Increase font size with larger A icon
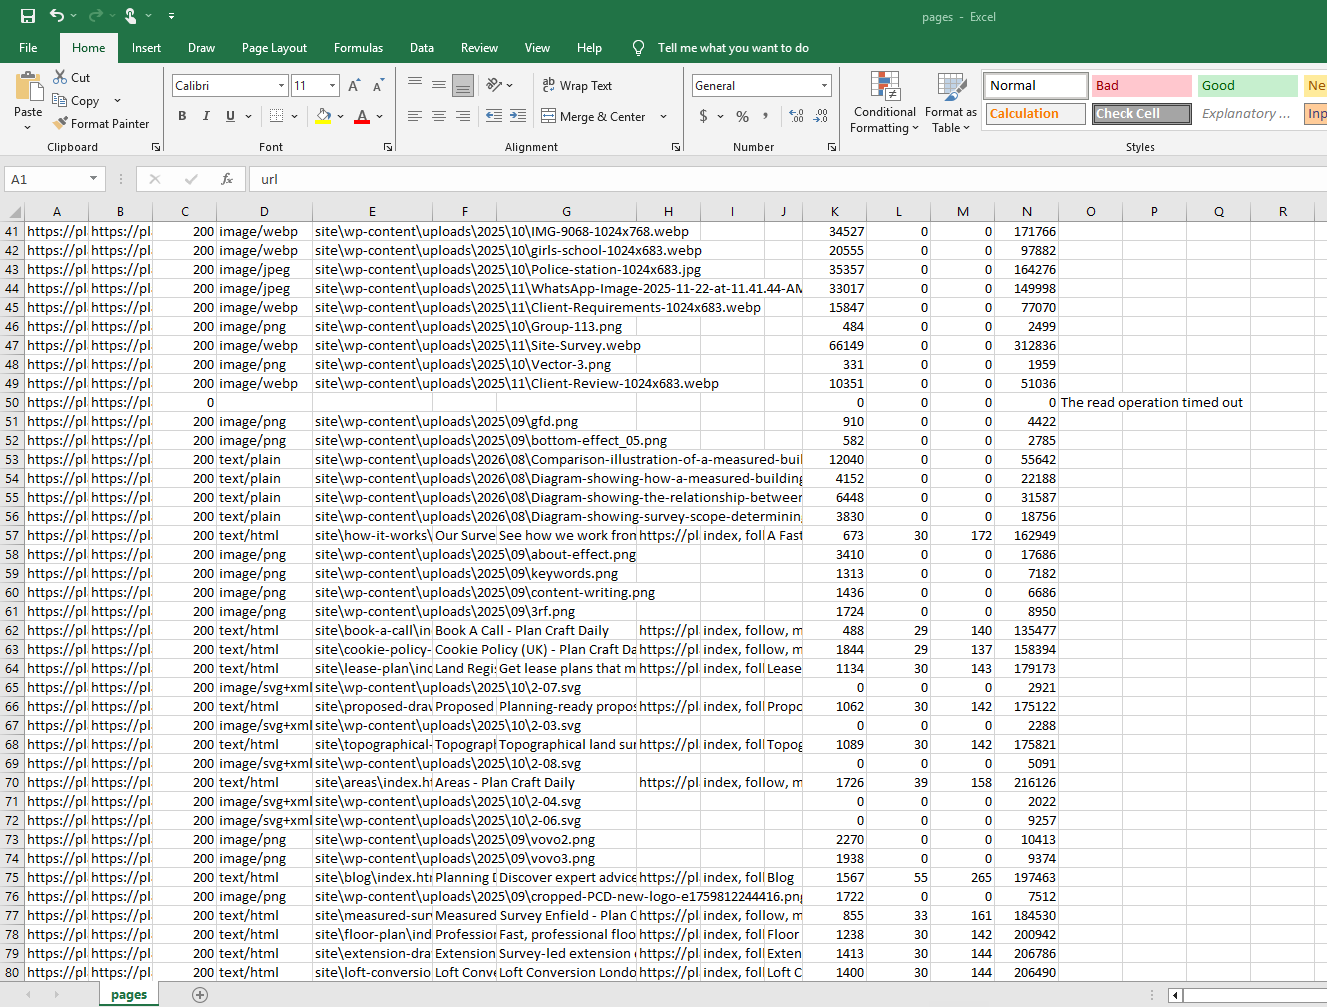Viewport: 1327px width, 1007px height. (354, 86)
